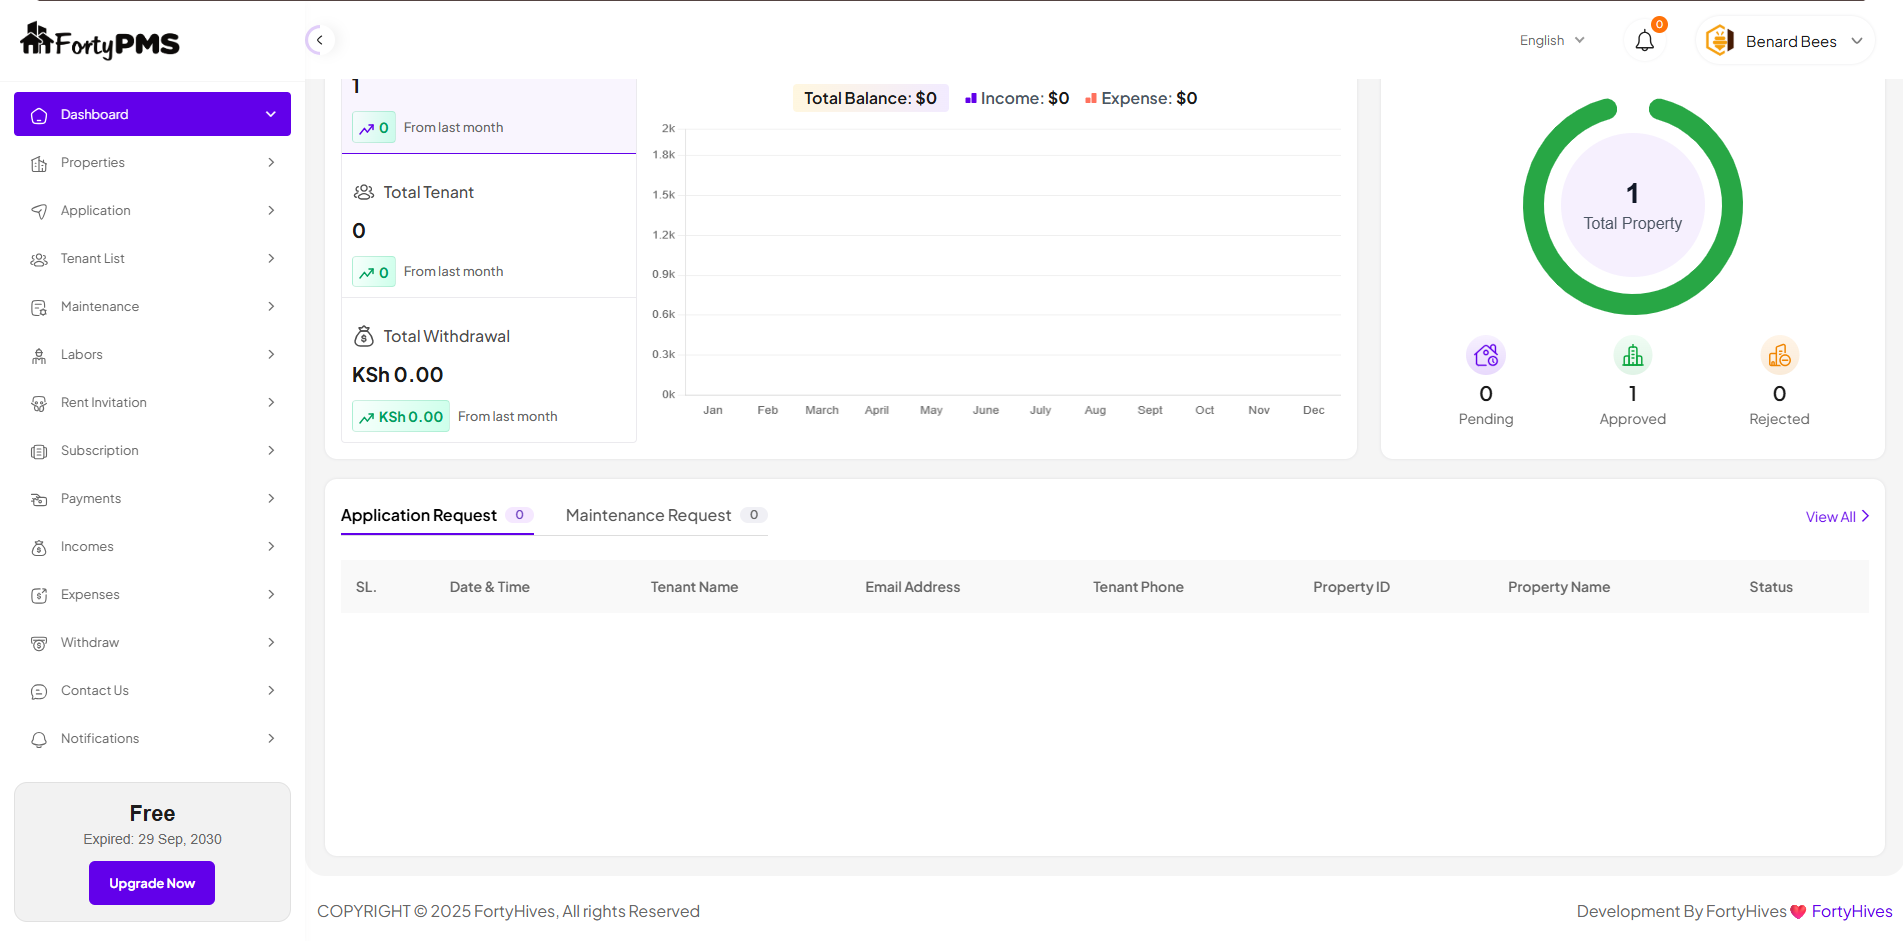Collapse sidebar with the arrow button
Viewport: 1903px width, 941px height.
(x=319, y=40)
